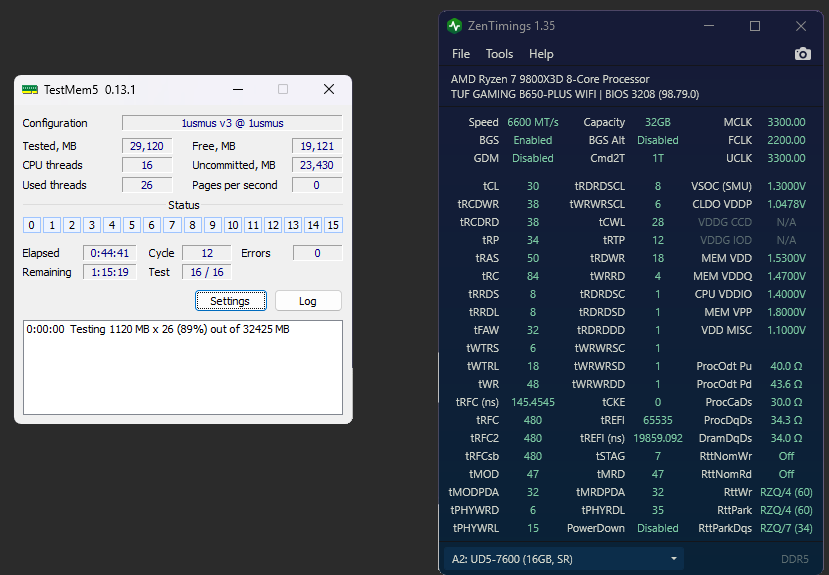Click the Cmd2T value 1T
Image resolution: width=829 pixels, height=575 pixels.
658,158
